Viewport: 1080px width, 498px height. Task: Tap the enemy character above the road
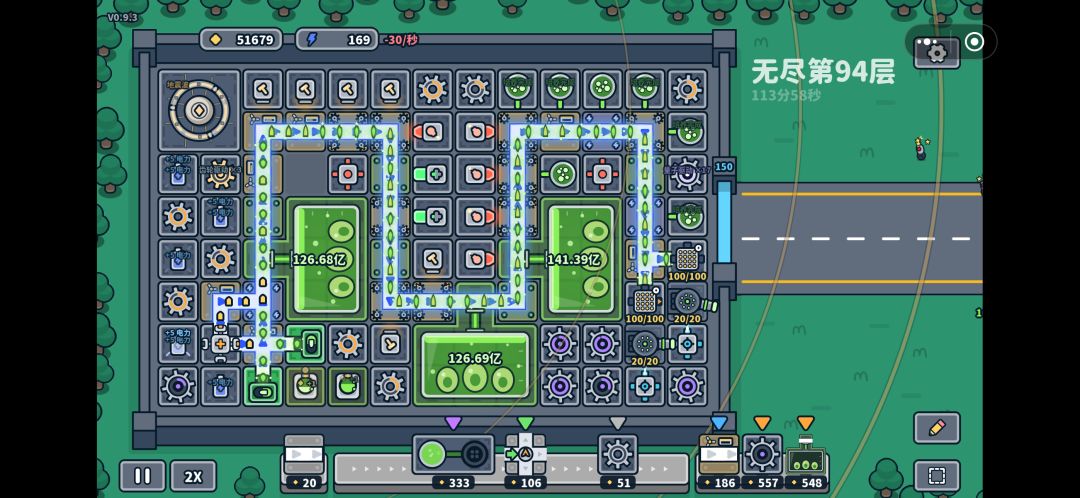[921, 148]
